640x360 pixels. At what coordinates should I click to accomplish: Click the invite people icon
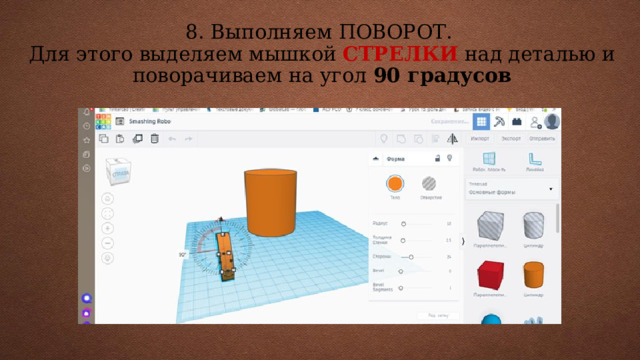[535, 122]
